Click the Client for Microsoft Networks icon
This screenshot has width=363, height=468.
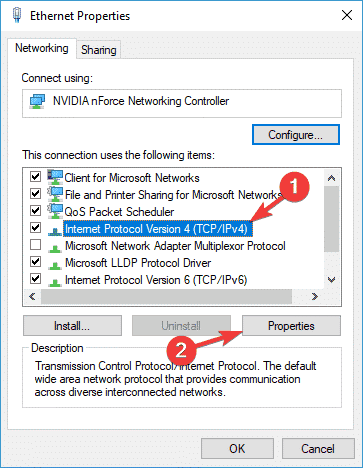[55, 177]
